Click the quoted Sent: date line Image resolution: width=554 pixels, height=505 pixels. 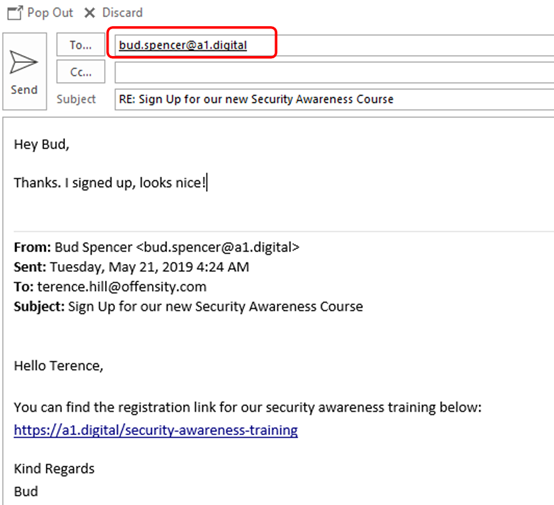tap(131, 267)
